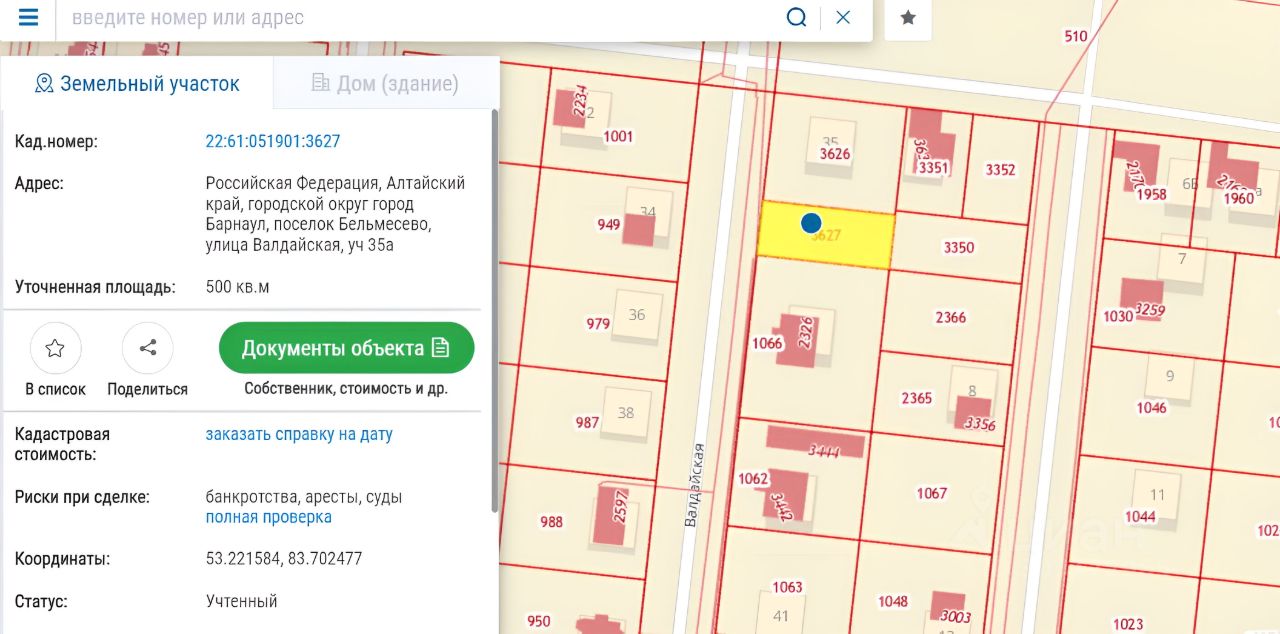Select parcel 1046 on the map

[1151, 407]
